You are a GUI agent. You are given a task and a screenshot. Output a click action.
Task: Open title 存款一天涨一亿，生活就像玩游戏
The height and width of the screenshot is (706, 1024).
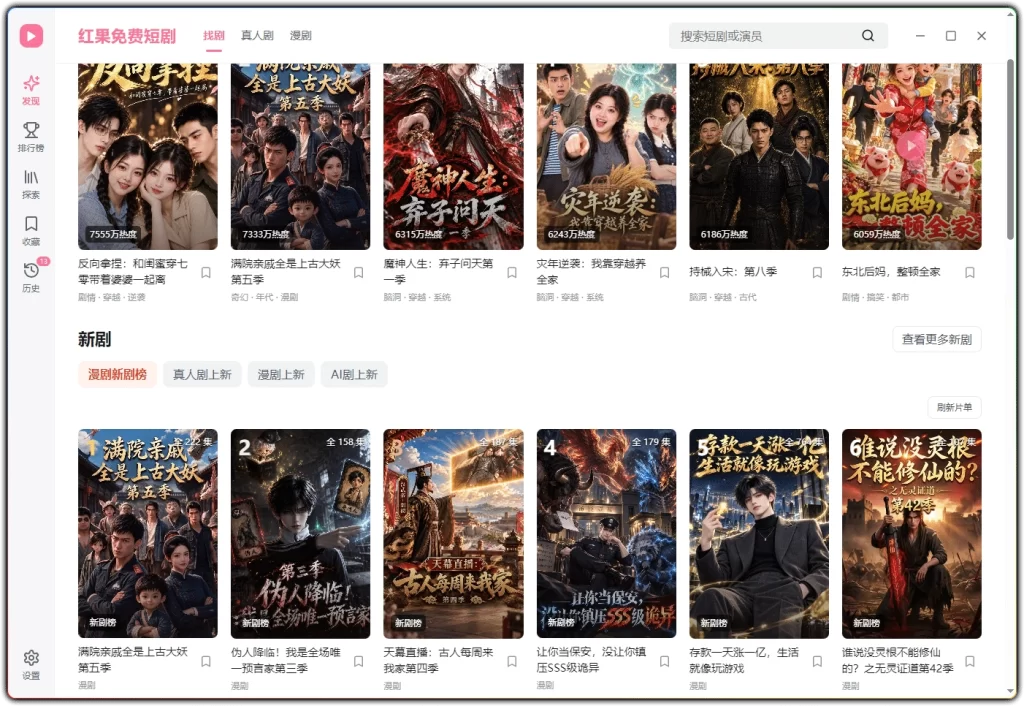click(x=744, y=660)
